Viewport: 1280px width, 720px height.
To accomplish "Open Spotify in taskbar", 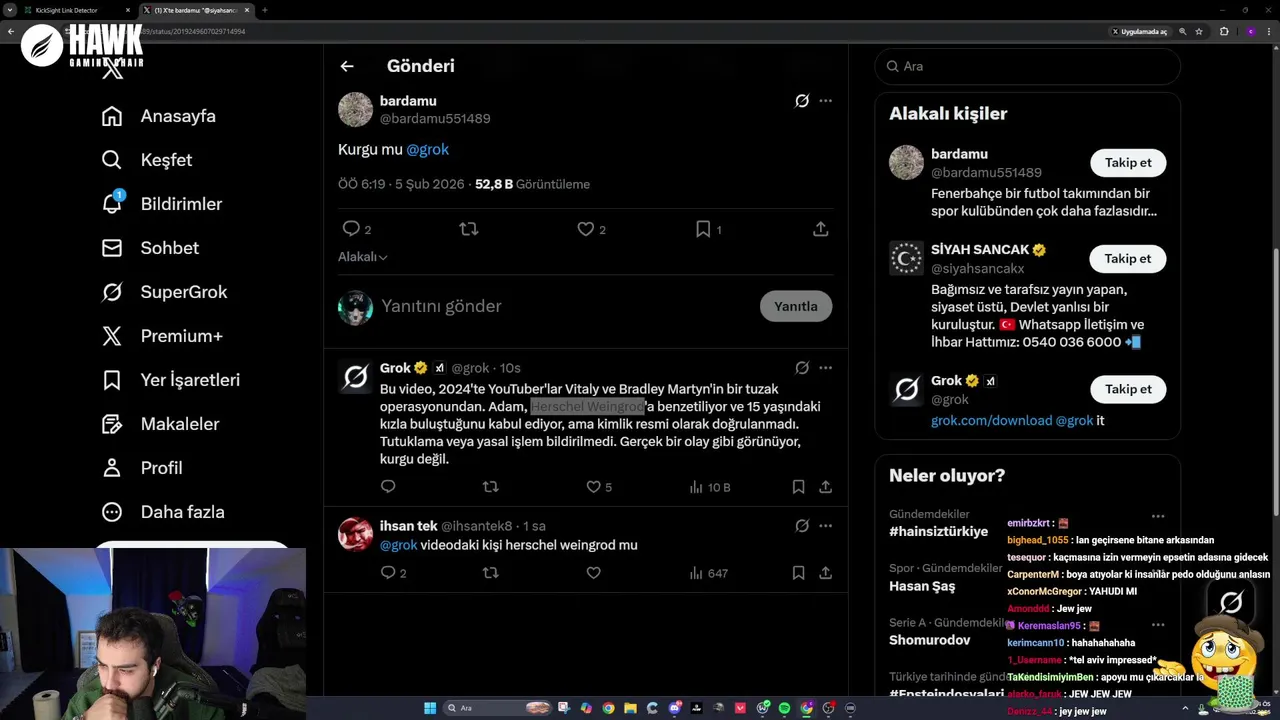I will pyautogui.click(x=784, y=708).
